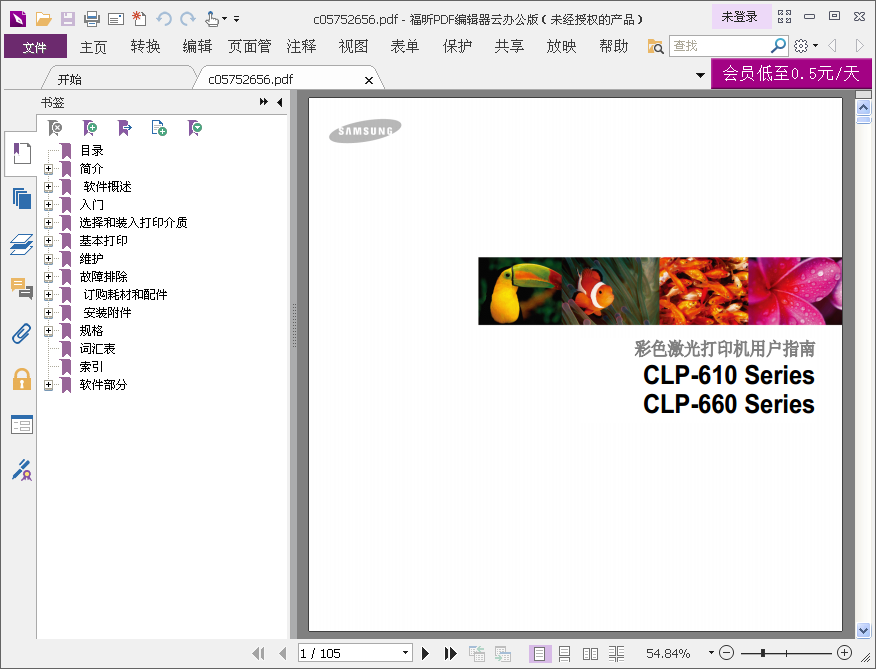Open the advanced search folder icon
This screenshot has width=876, height=669.
click(x=655, y=46)
